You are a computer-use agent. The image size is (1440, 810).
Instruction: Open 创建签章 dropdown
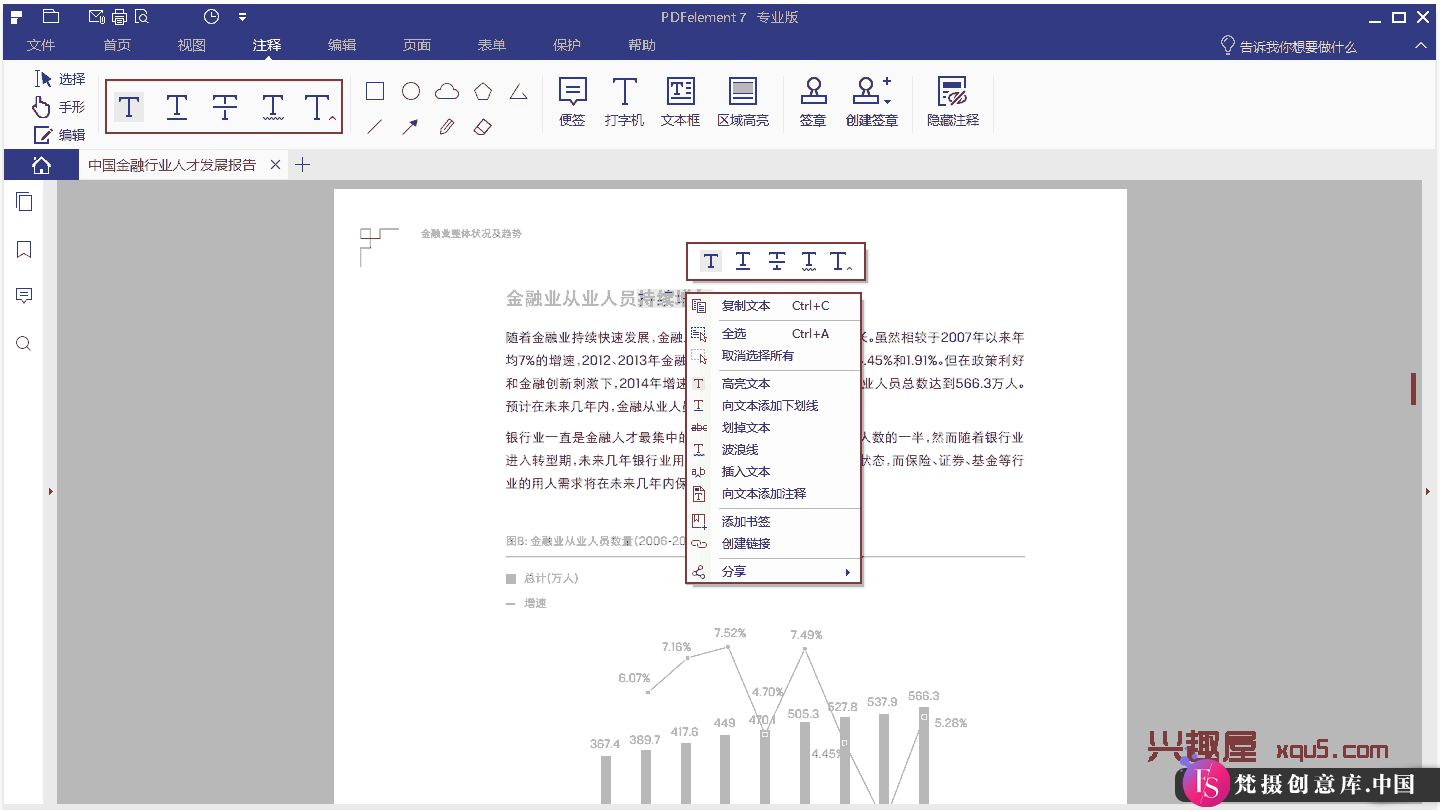coord(872,103)
